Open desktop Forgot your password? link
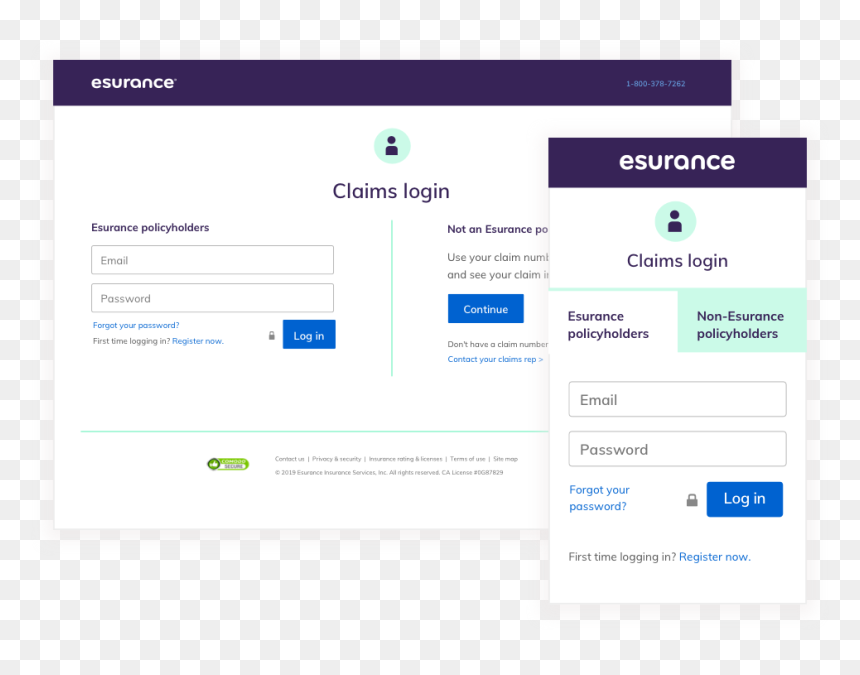860x675 pixels. tap(136, 325)
